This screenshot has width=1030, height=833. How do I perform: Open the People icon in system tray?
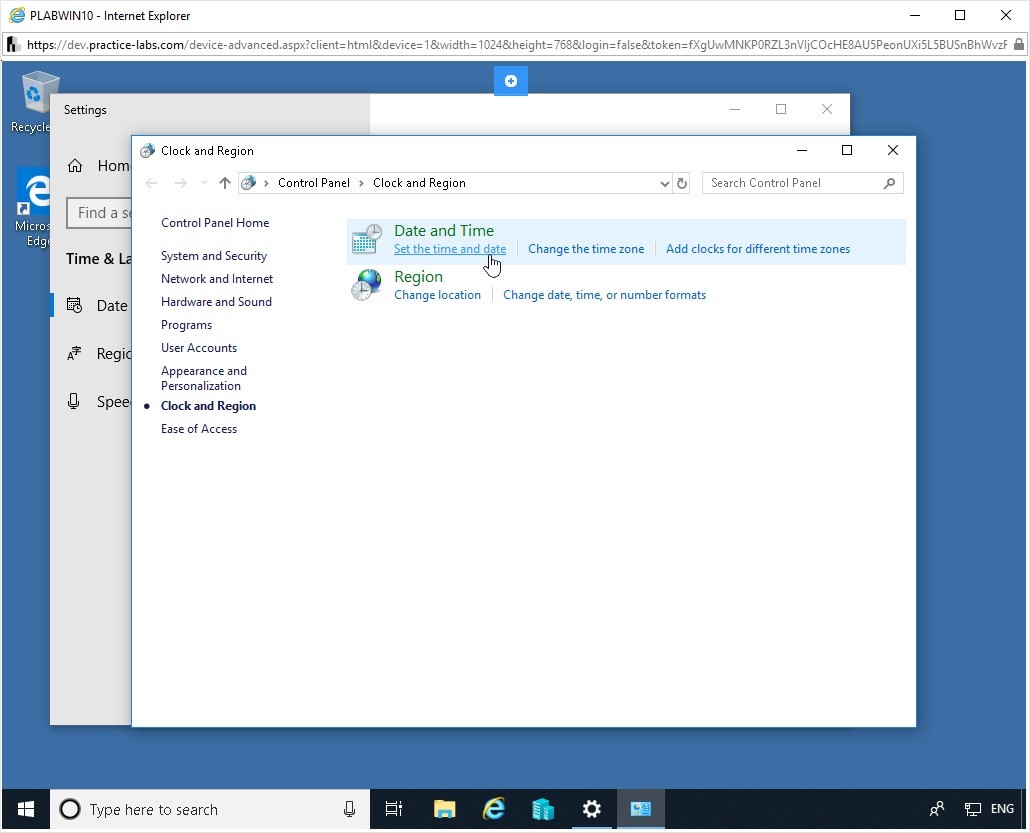(x=937, y=809)
